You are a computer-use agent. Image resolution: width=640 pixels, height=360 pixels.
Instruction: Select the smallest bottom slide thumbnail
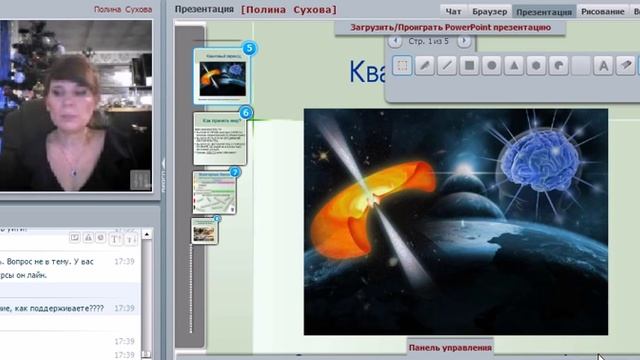[204, 231]
